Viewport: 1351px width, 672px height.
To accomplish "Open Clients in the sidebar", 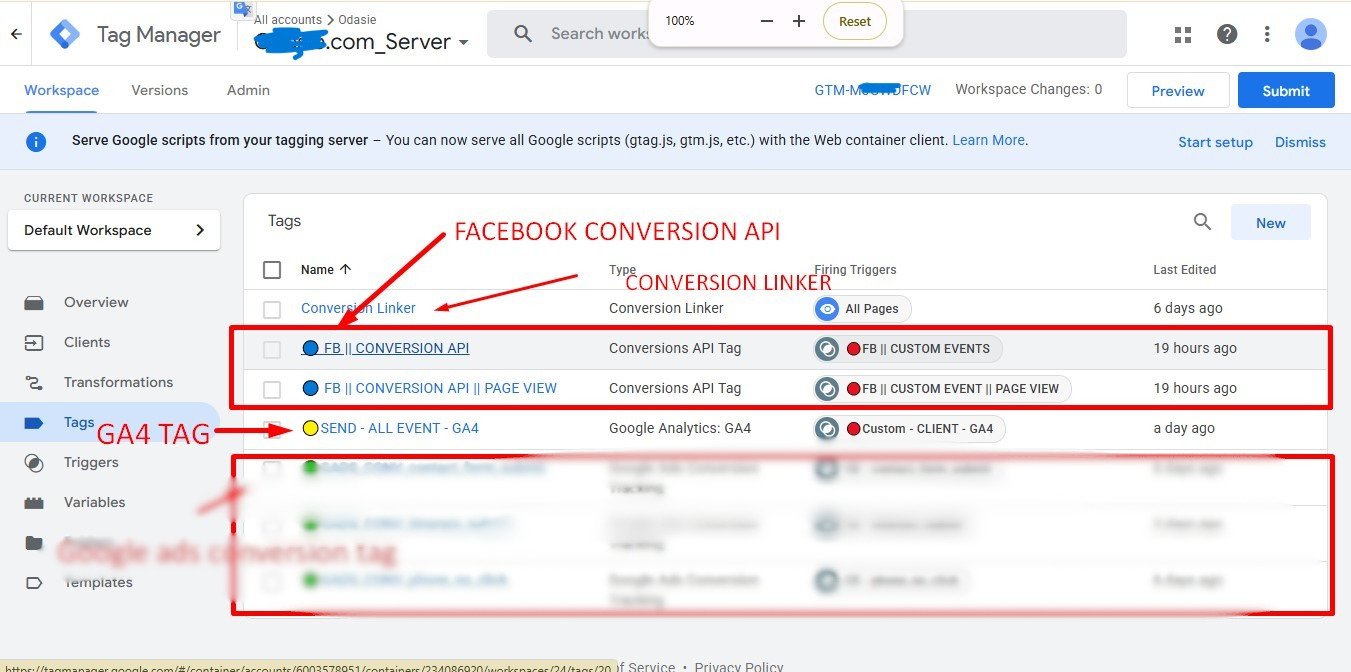I will tap(87, 342).
